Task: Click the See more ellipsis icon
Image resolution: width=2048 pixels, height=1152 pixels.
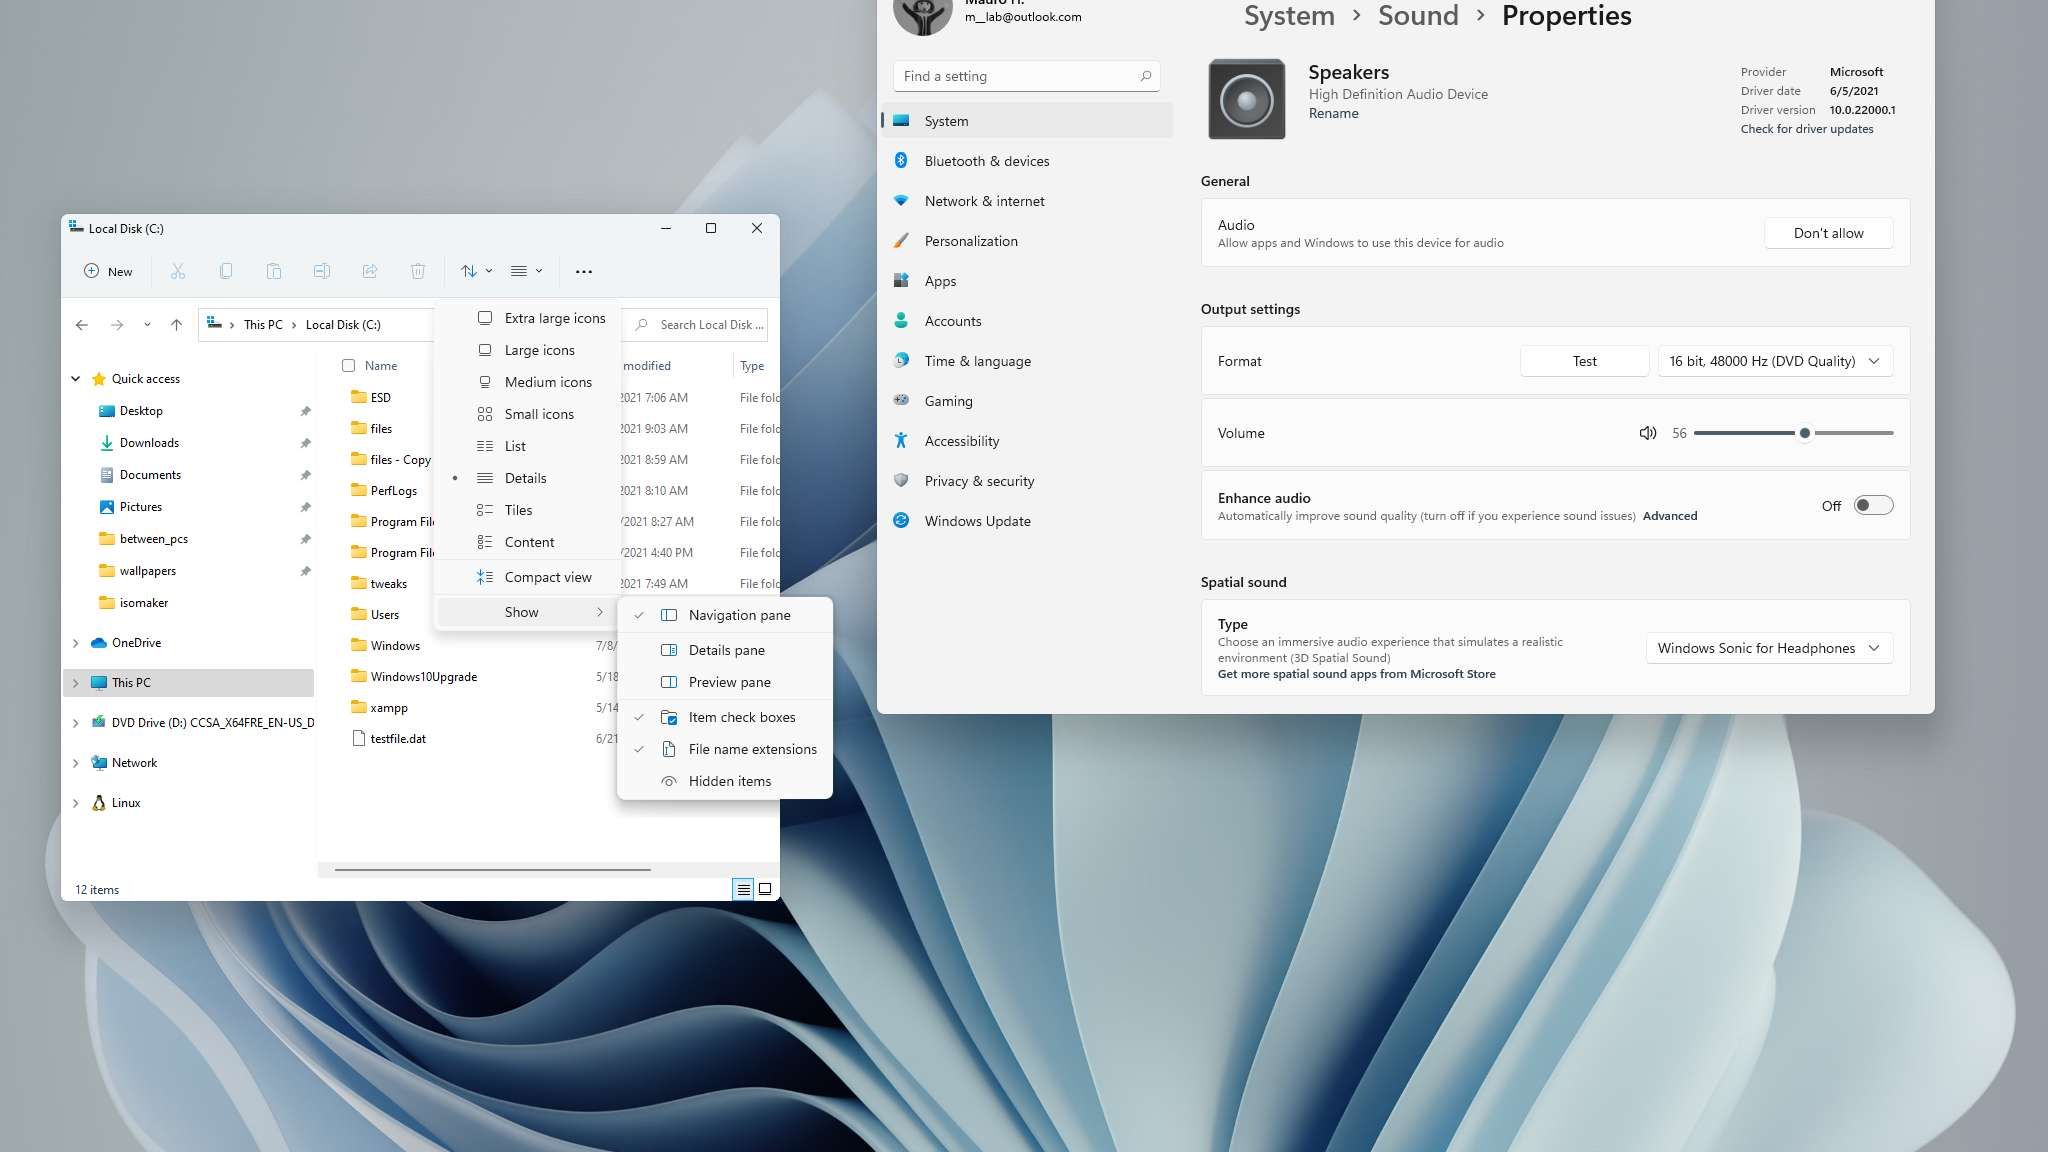Action: point(584,271)
